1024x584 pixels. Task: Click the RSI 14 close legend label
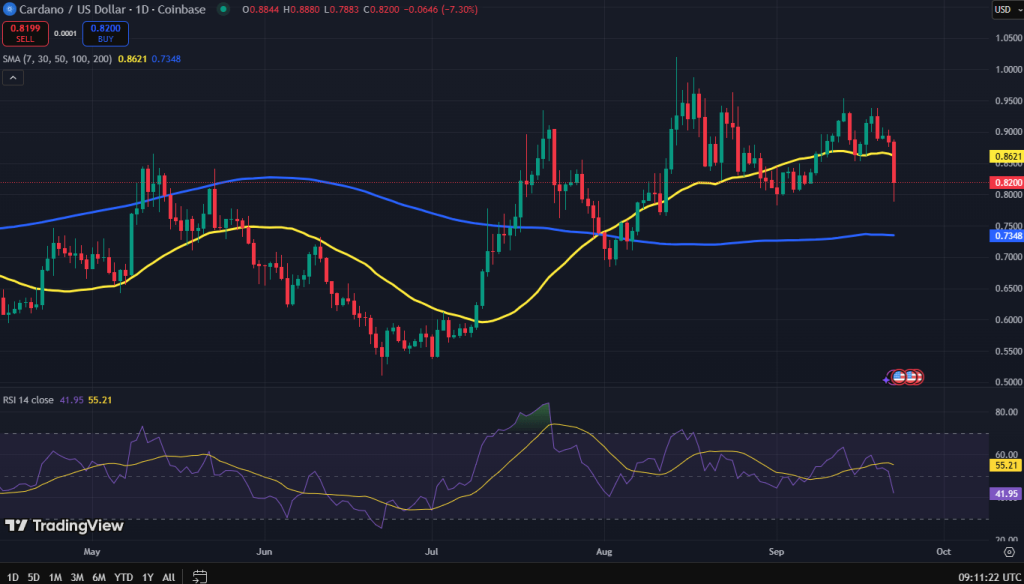(28, 400)
